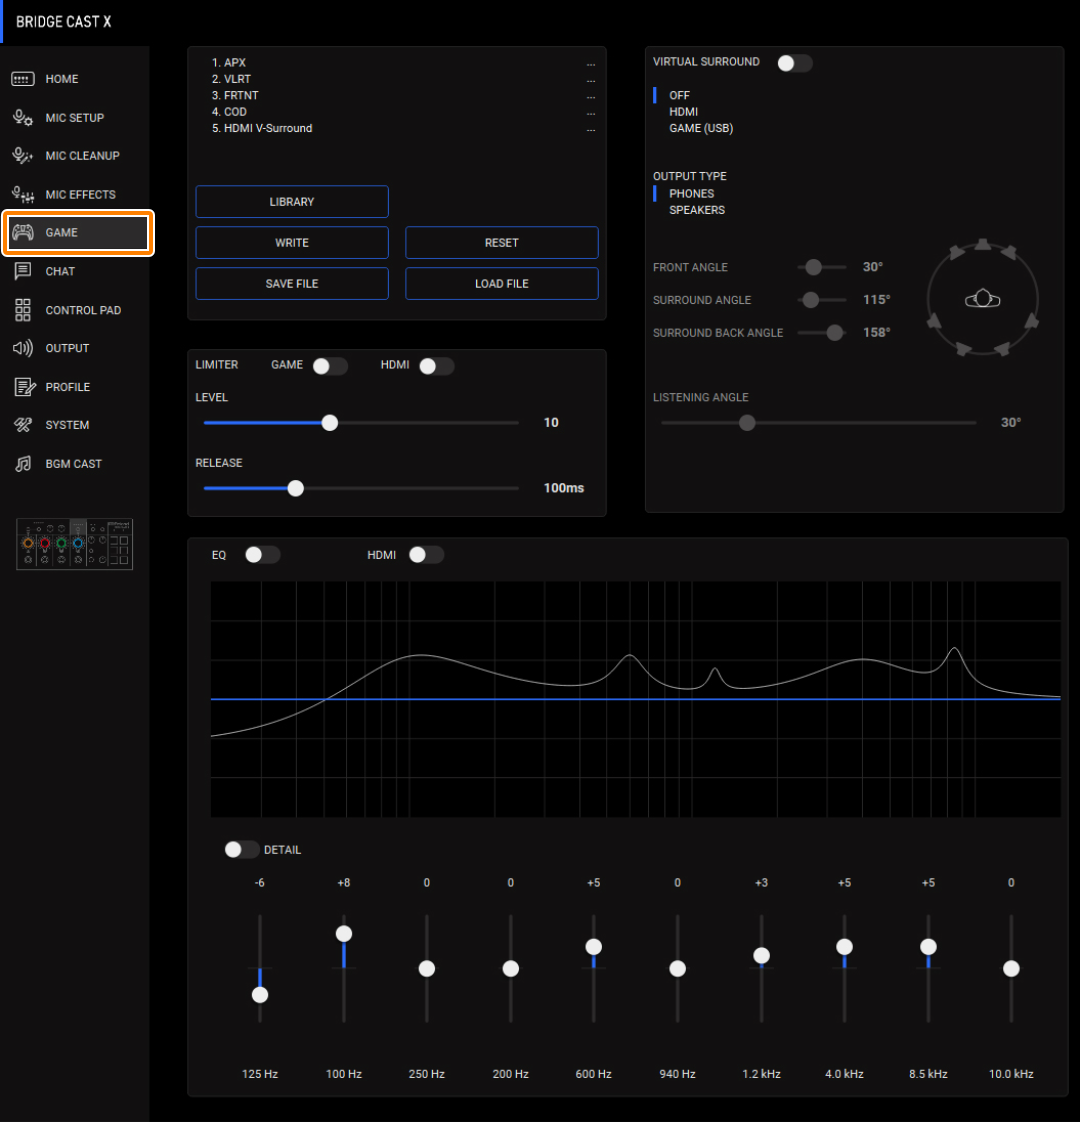Click the limiter LEVEL slider handle
Screen dimensions: 1082x1124
coord(330,423)
